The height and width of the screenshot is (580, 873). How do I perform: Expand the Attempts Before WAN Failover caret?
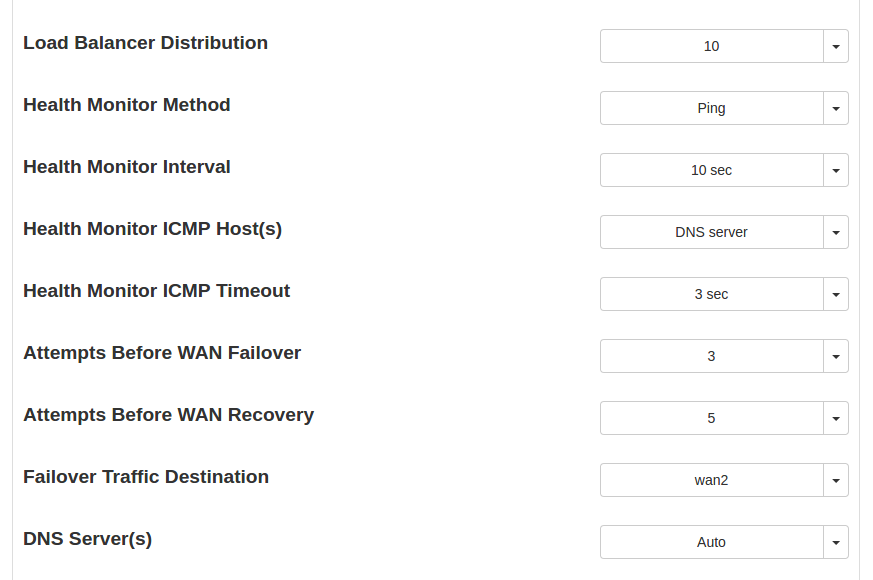836,356
